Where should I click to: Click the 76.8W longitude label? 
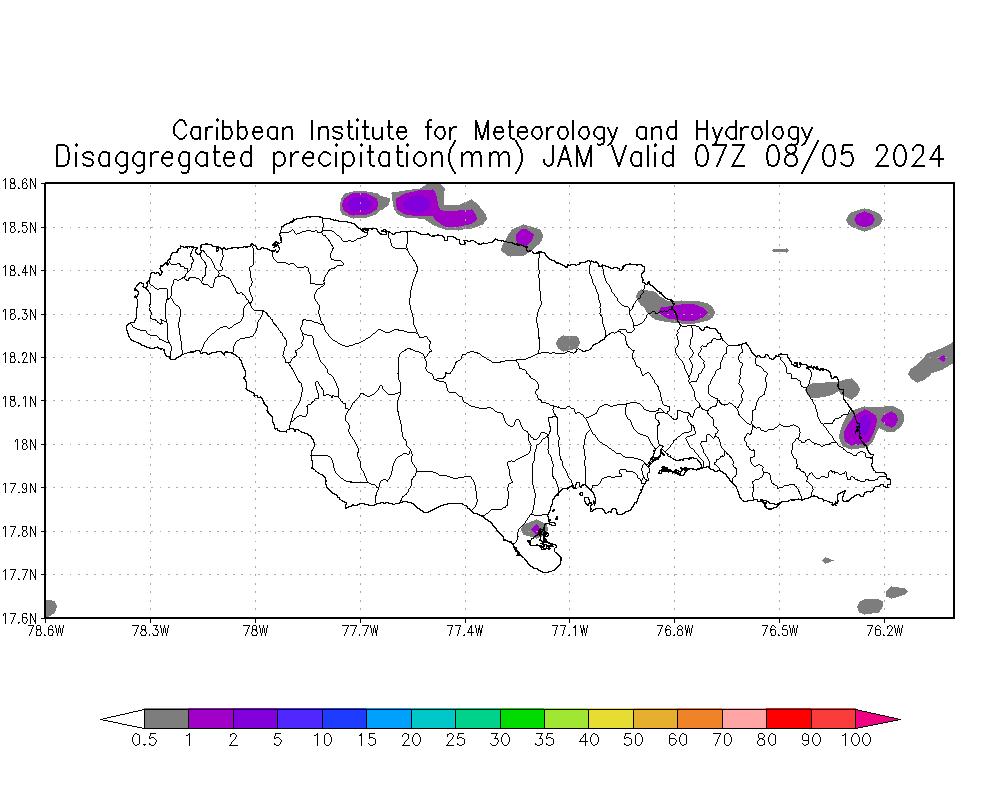point(675,631)
